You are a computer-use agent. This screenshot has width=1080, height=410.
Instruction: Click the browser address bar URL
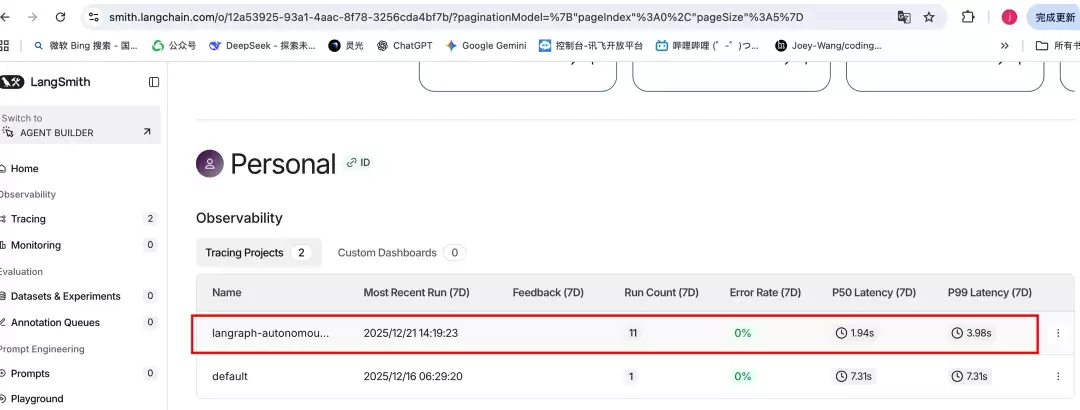455,17
